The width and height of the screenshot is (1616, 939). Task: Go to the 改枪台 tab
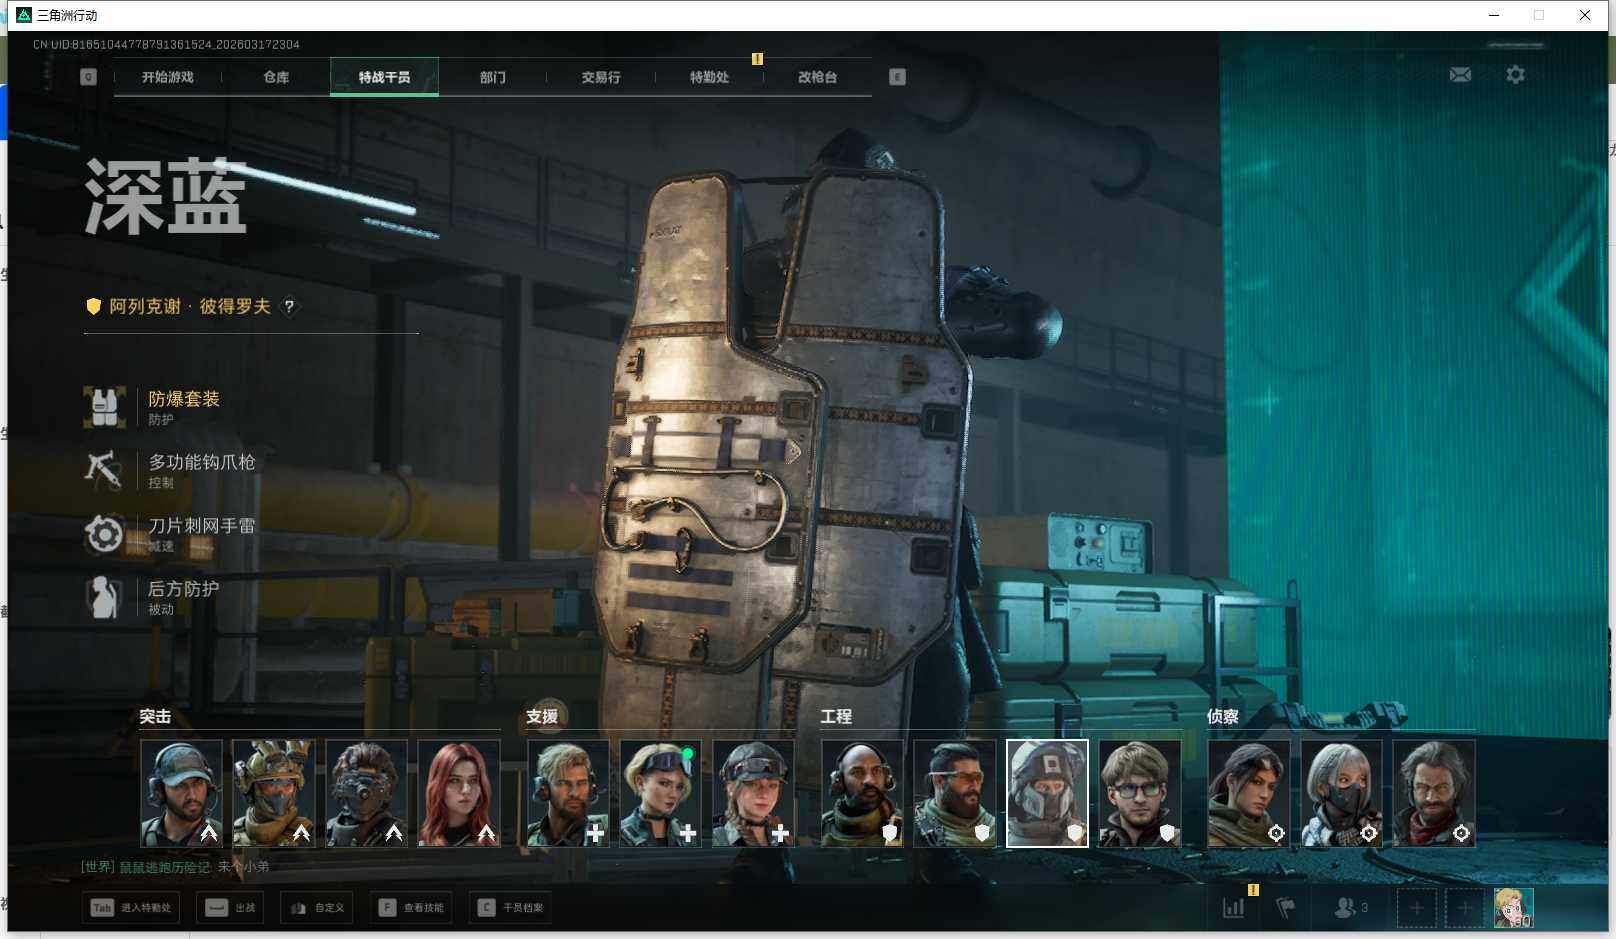817,77
